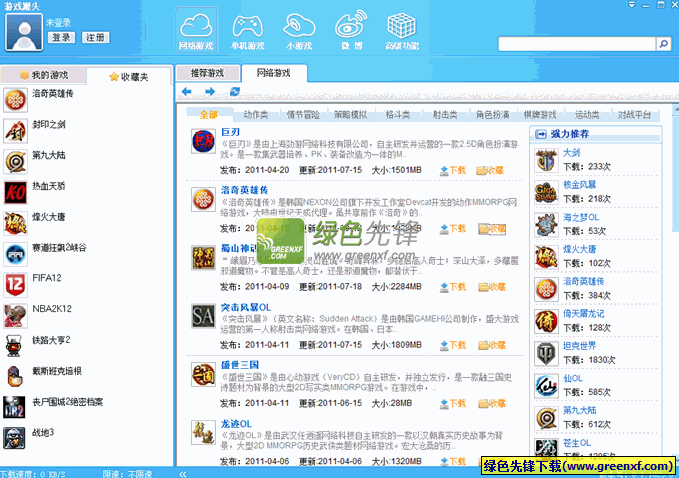The height and width of the screenshot is (478, 679).
Task: Click the 封印之剑 icon in favorites
Action: (x=16, y=131)
